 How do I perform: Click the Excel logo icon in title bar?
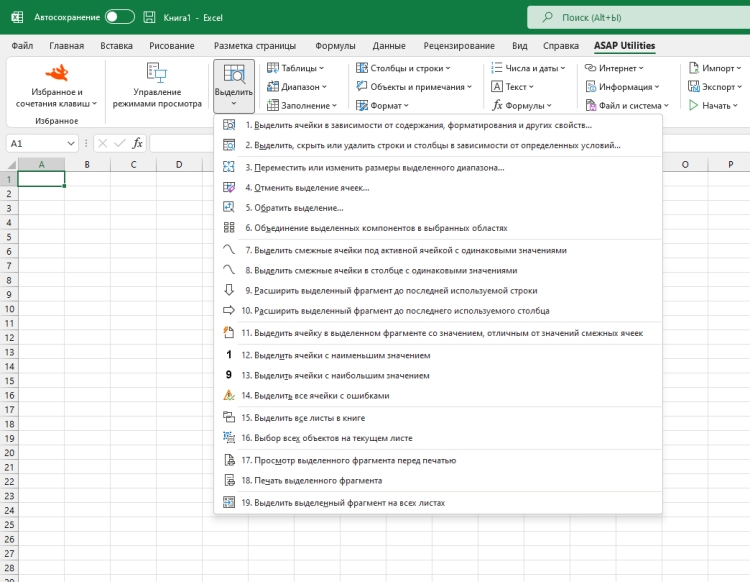point(17,18)
